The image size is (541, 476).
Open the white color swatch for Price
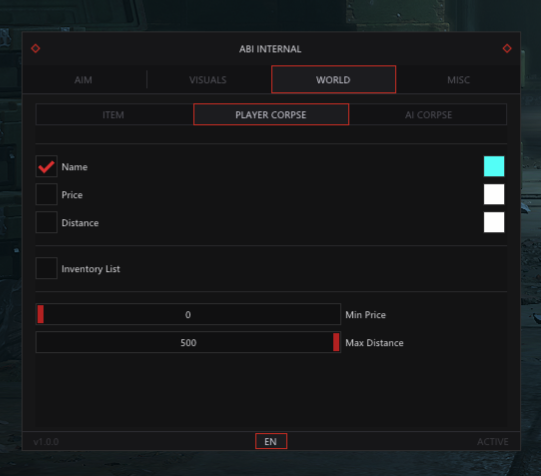coord(494,194)
